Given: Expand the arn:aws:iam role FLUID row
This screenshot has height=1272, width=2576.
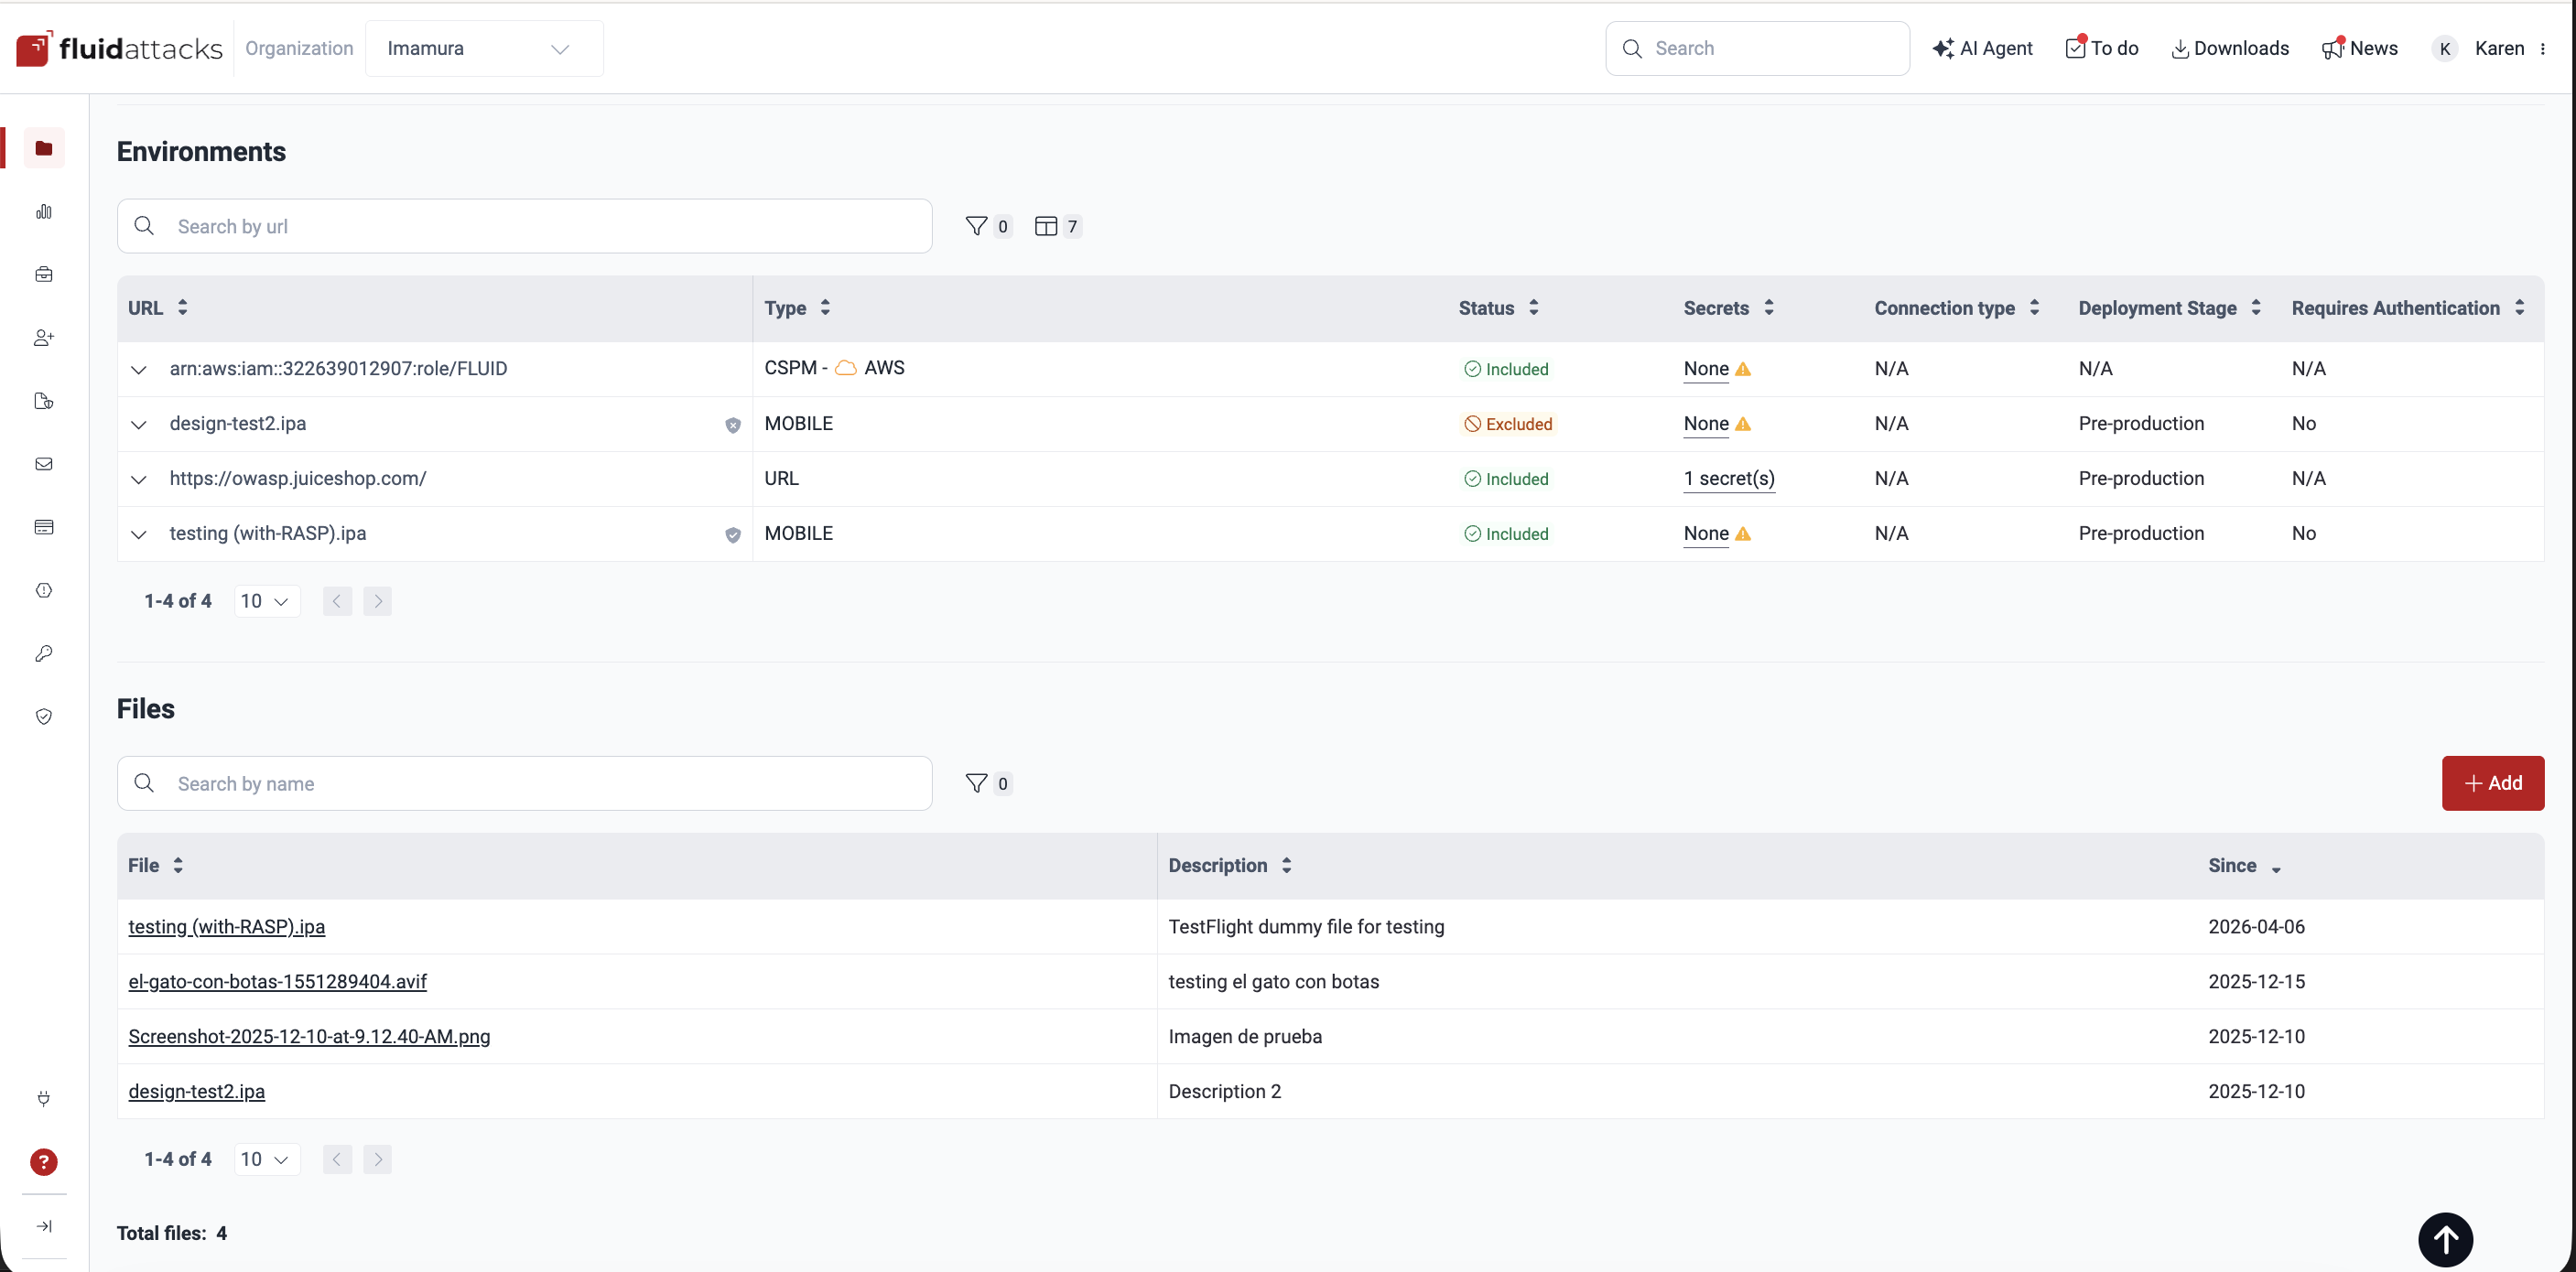Looking at the screenshot, I should click(138, 369).
